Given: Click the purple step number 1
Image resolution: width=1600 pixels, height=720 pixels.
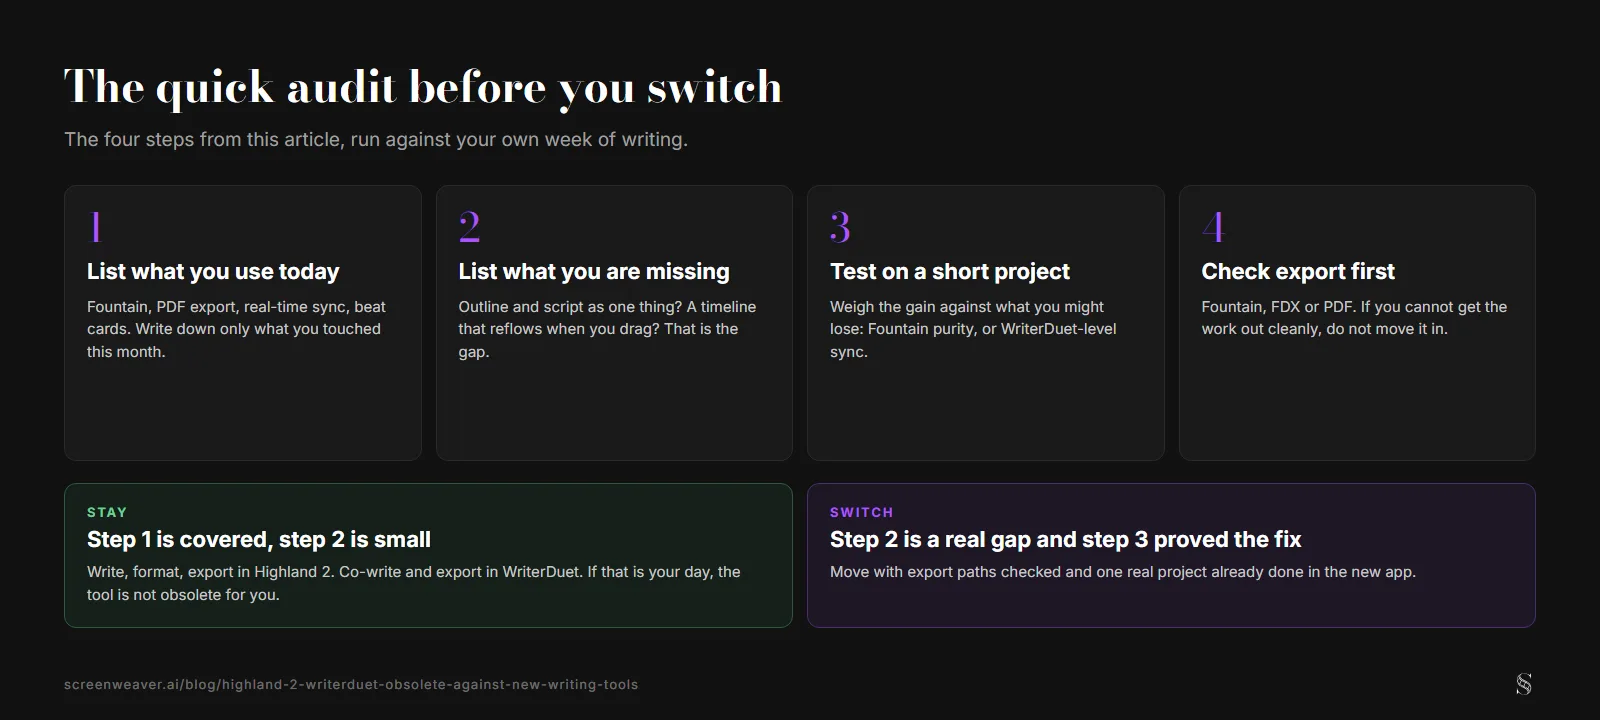Looking at the screenshot, I should (96, 227).
